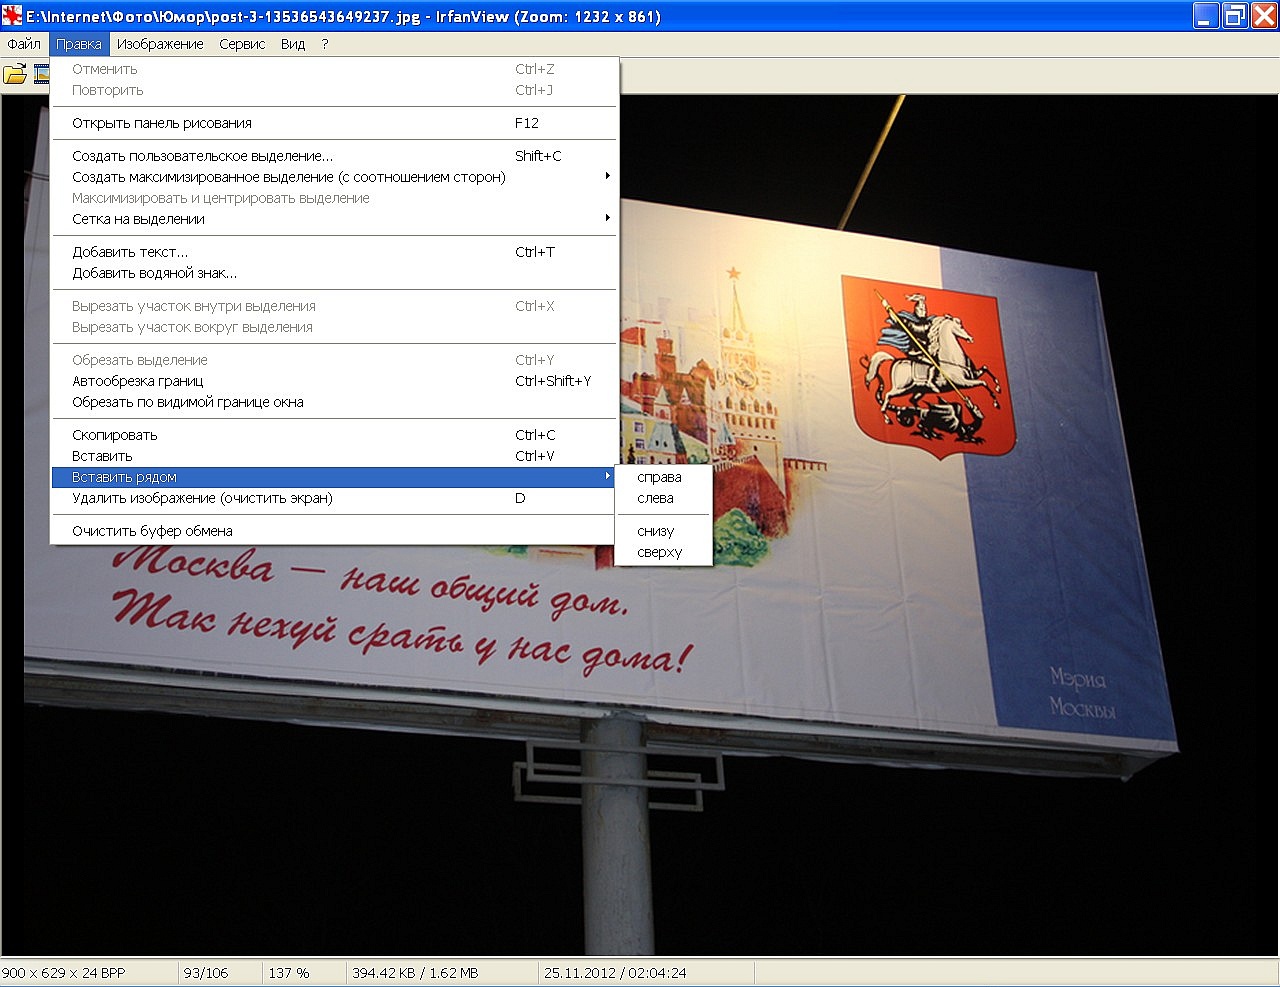Expand the Вставить рядом submenu arrow
This screenshot has height=987, width=1280.
(607, 477)
